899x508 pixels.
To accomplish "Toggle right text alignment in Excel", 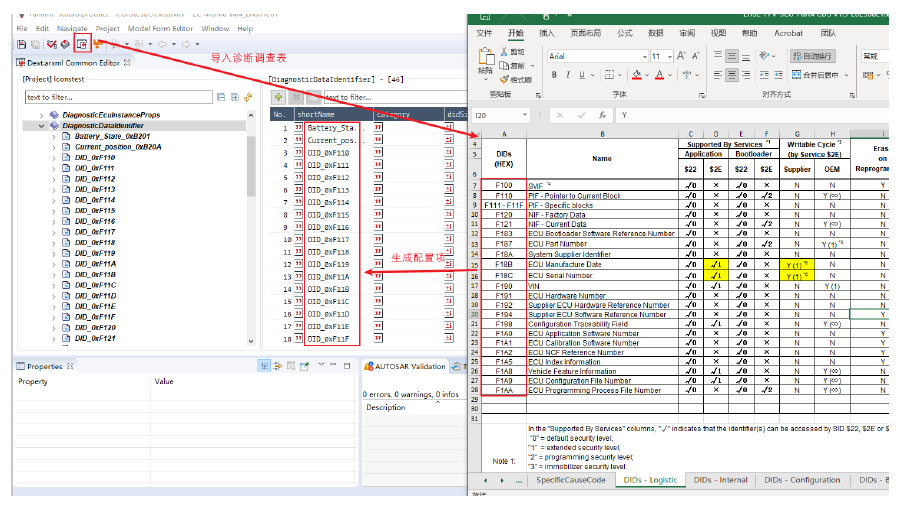I will [746, 75].
